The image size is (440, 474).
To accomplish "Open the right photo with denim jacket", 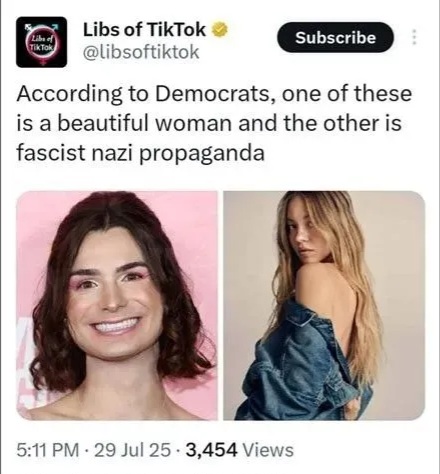I will (324, 305).
